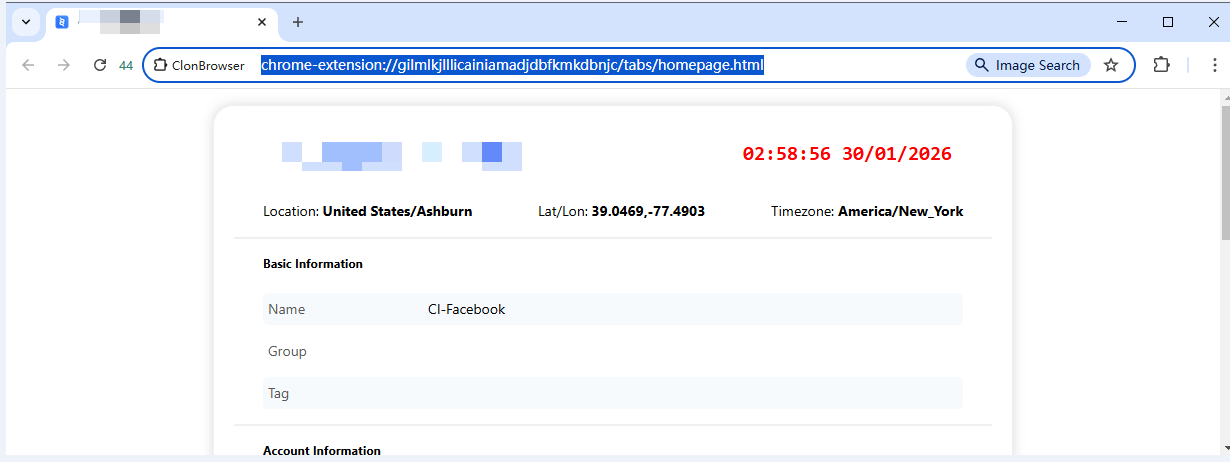
Task: Click the highlighted URL in the address bar
Action: (513, 65)
